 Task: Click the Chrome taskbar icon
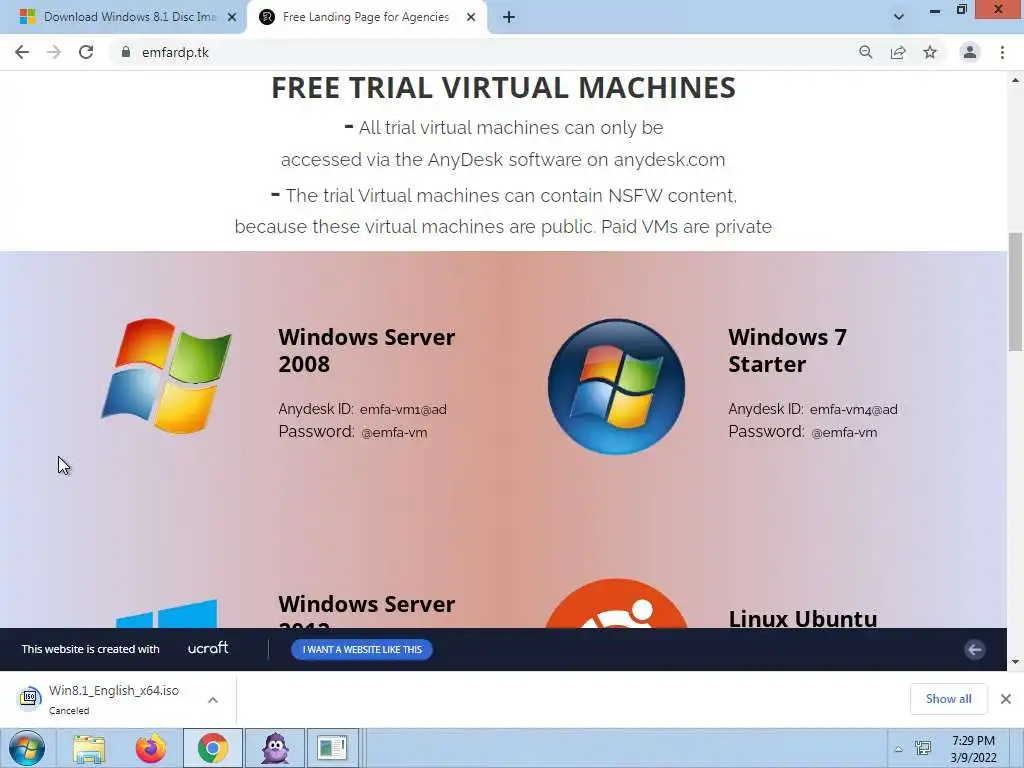pyautogui.click(x=212, y=748)
